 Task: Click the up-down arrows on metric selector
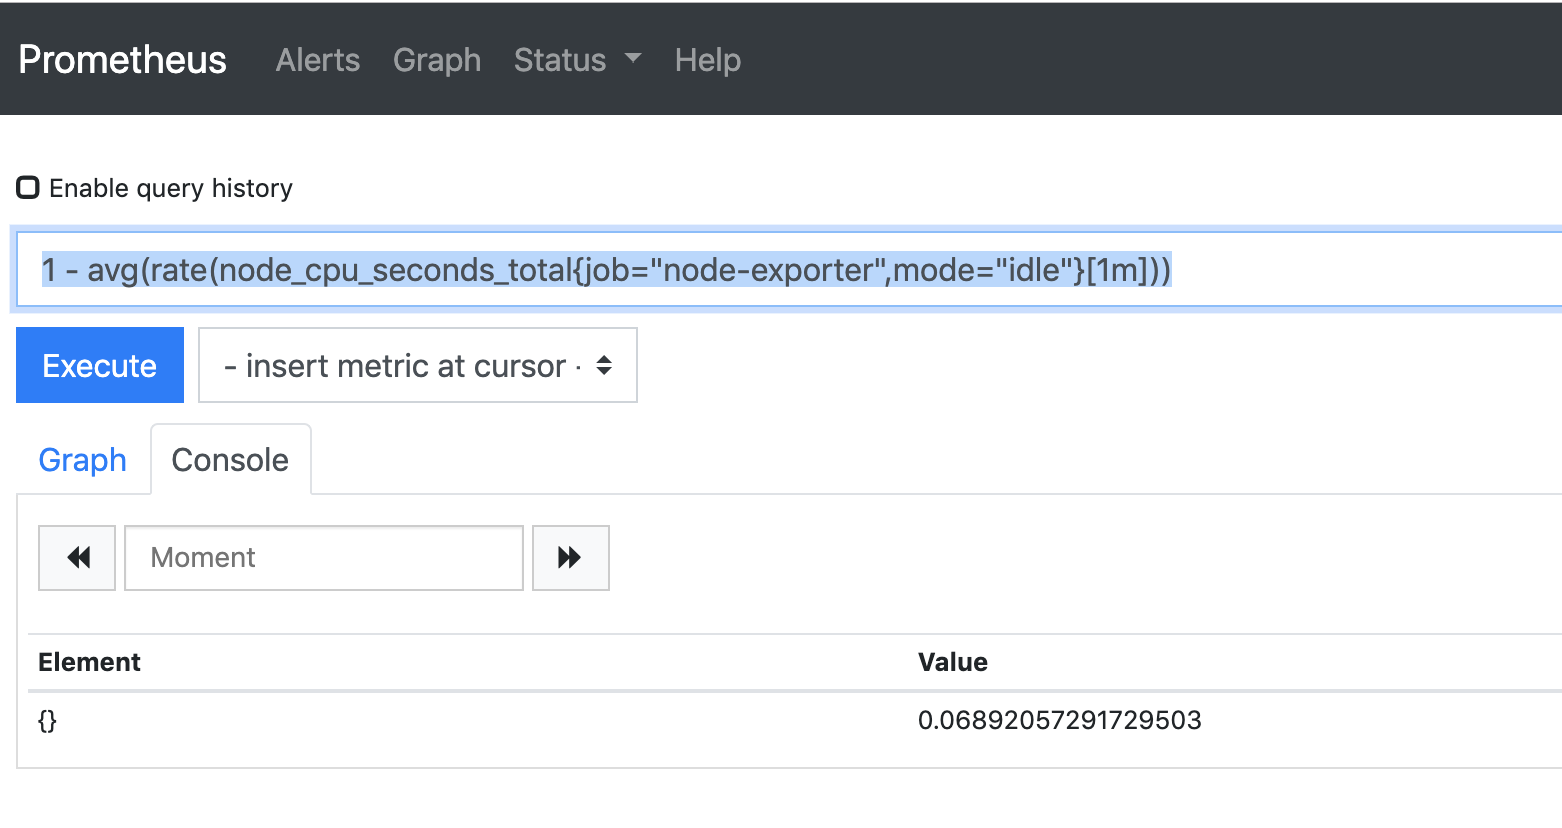coord(604,365)
